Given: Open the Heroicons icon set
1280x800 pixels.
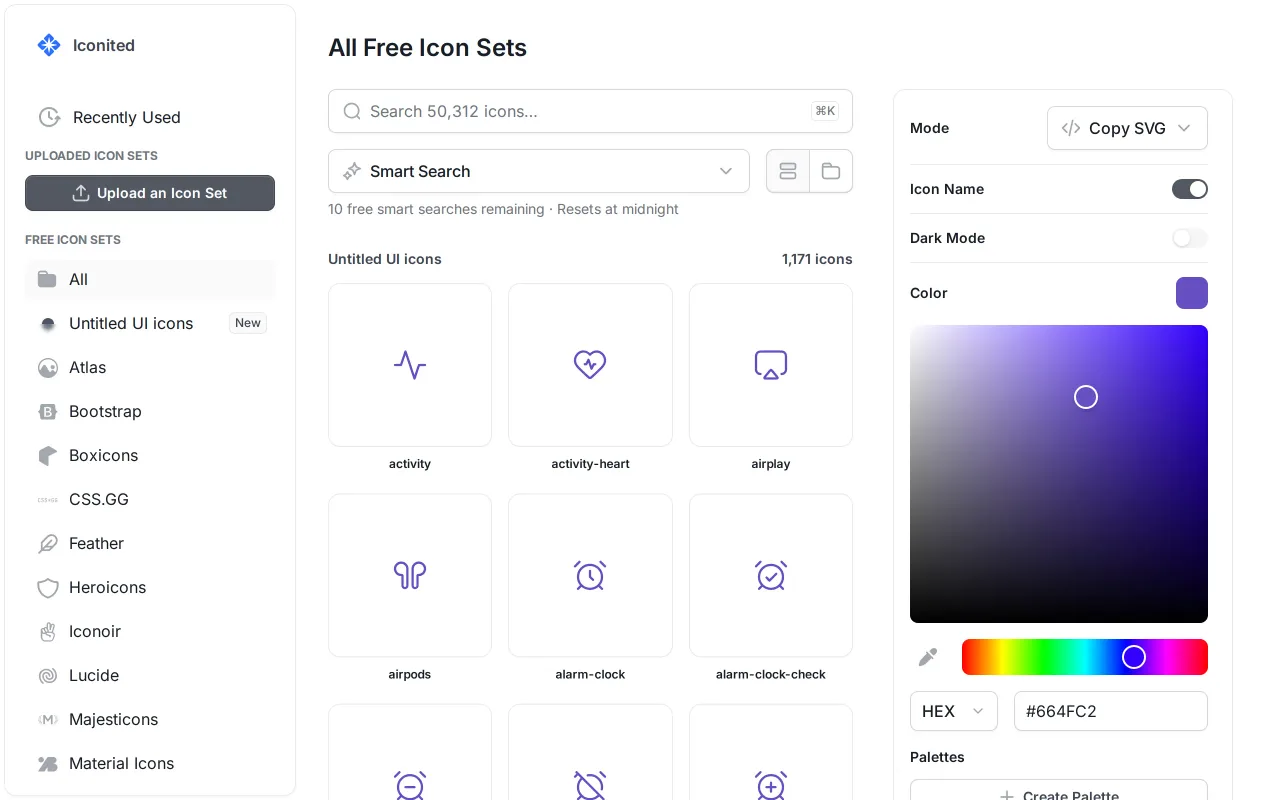Looking at the screenshot, I should point(150,587).
